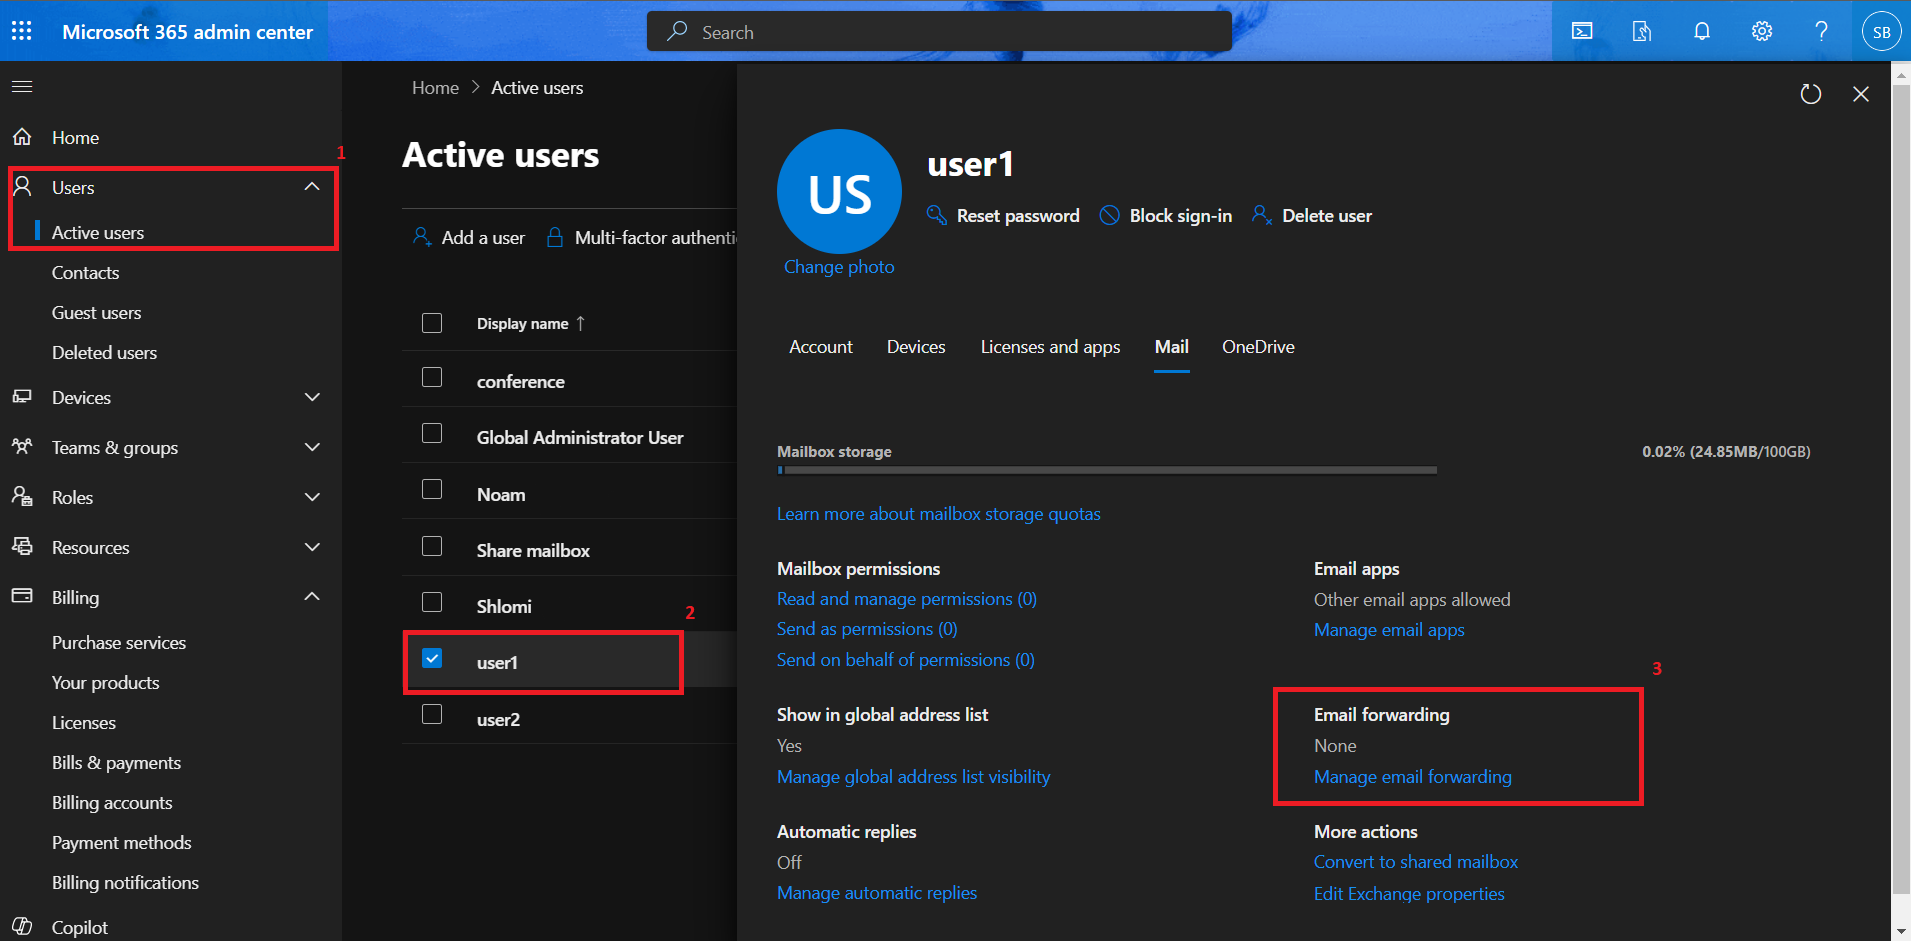The height and width of the screenshot is (941, 1911).
Task: Open the document icon in the header
Action: point(1642,31)
